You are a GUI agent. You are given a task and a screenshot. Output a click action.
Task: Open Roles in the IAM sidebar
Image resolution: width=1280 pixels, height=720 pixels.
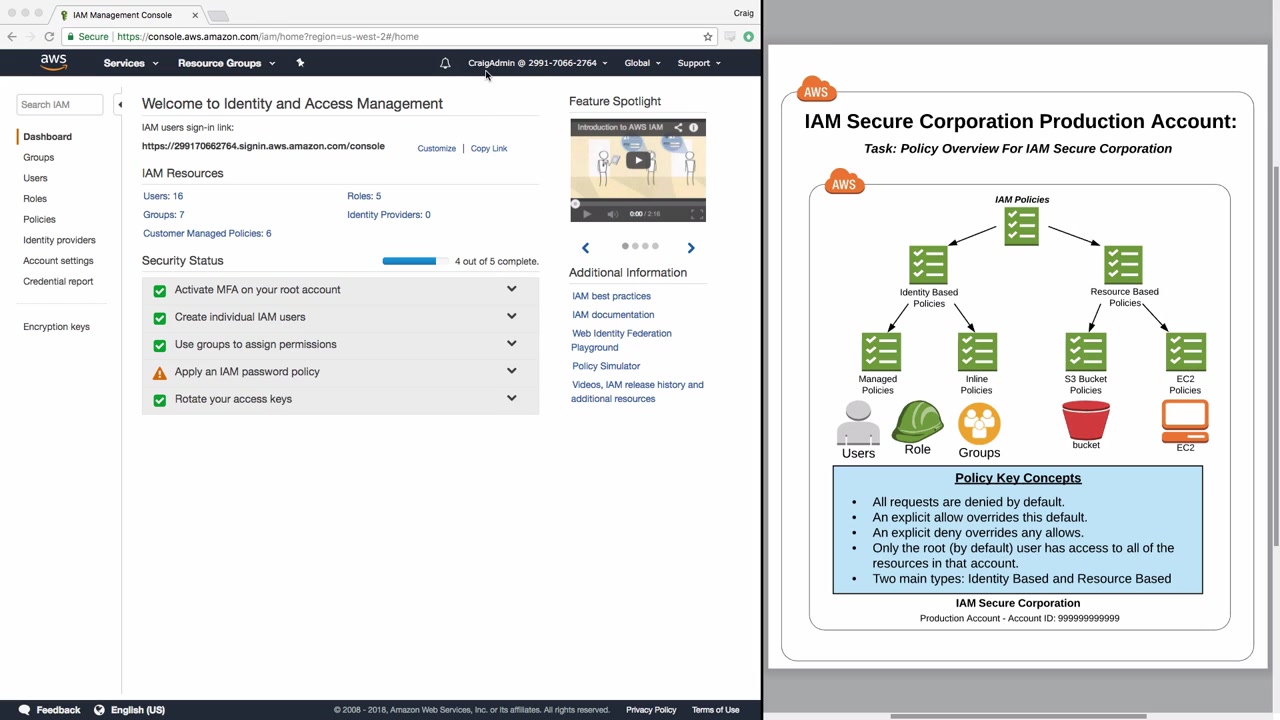click(x=35, y=199)
